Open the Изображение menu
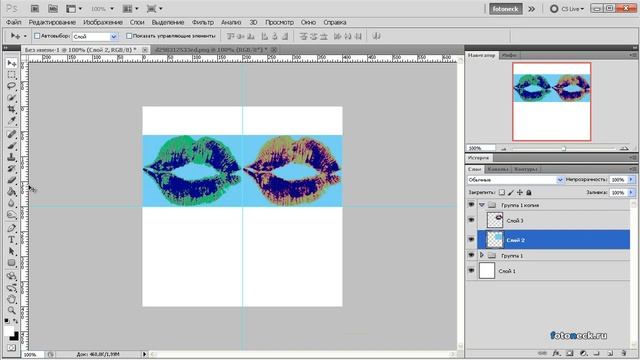Image resolution: width=640 pixels, height=360 pixels. click(x=103, y=22)
